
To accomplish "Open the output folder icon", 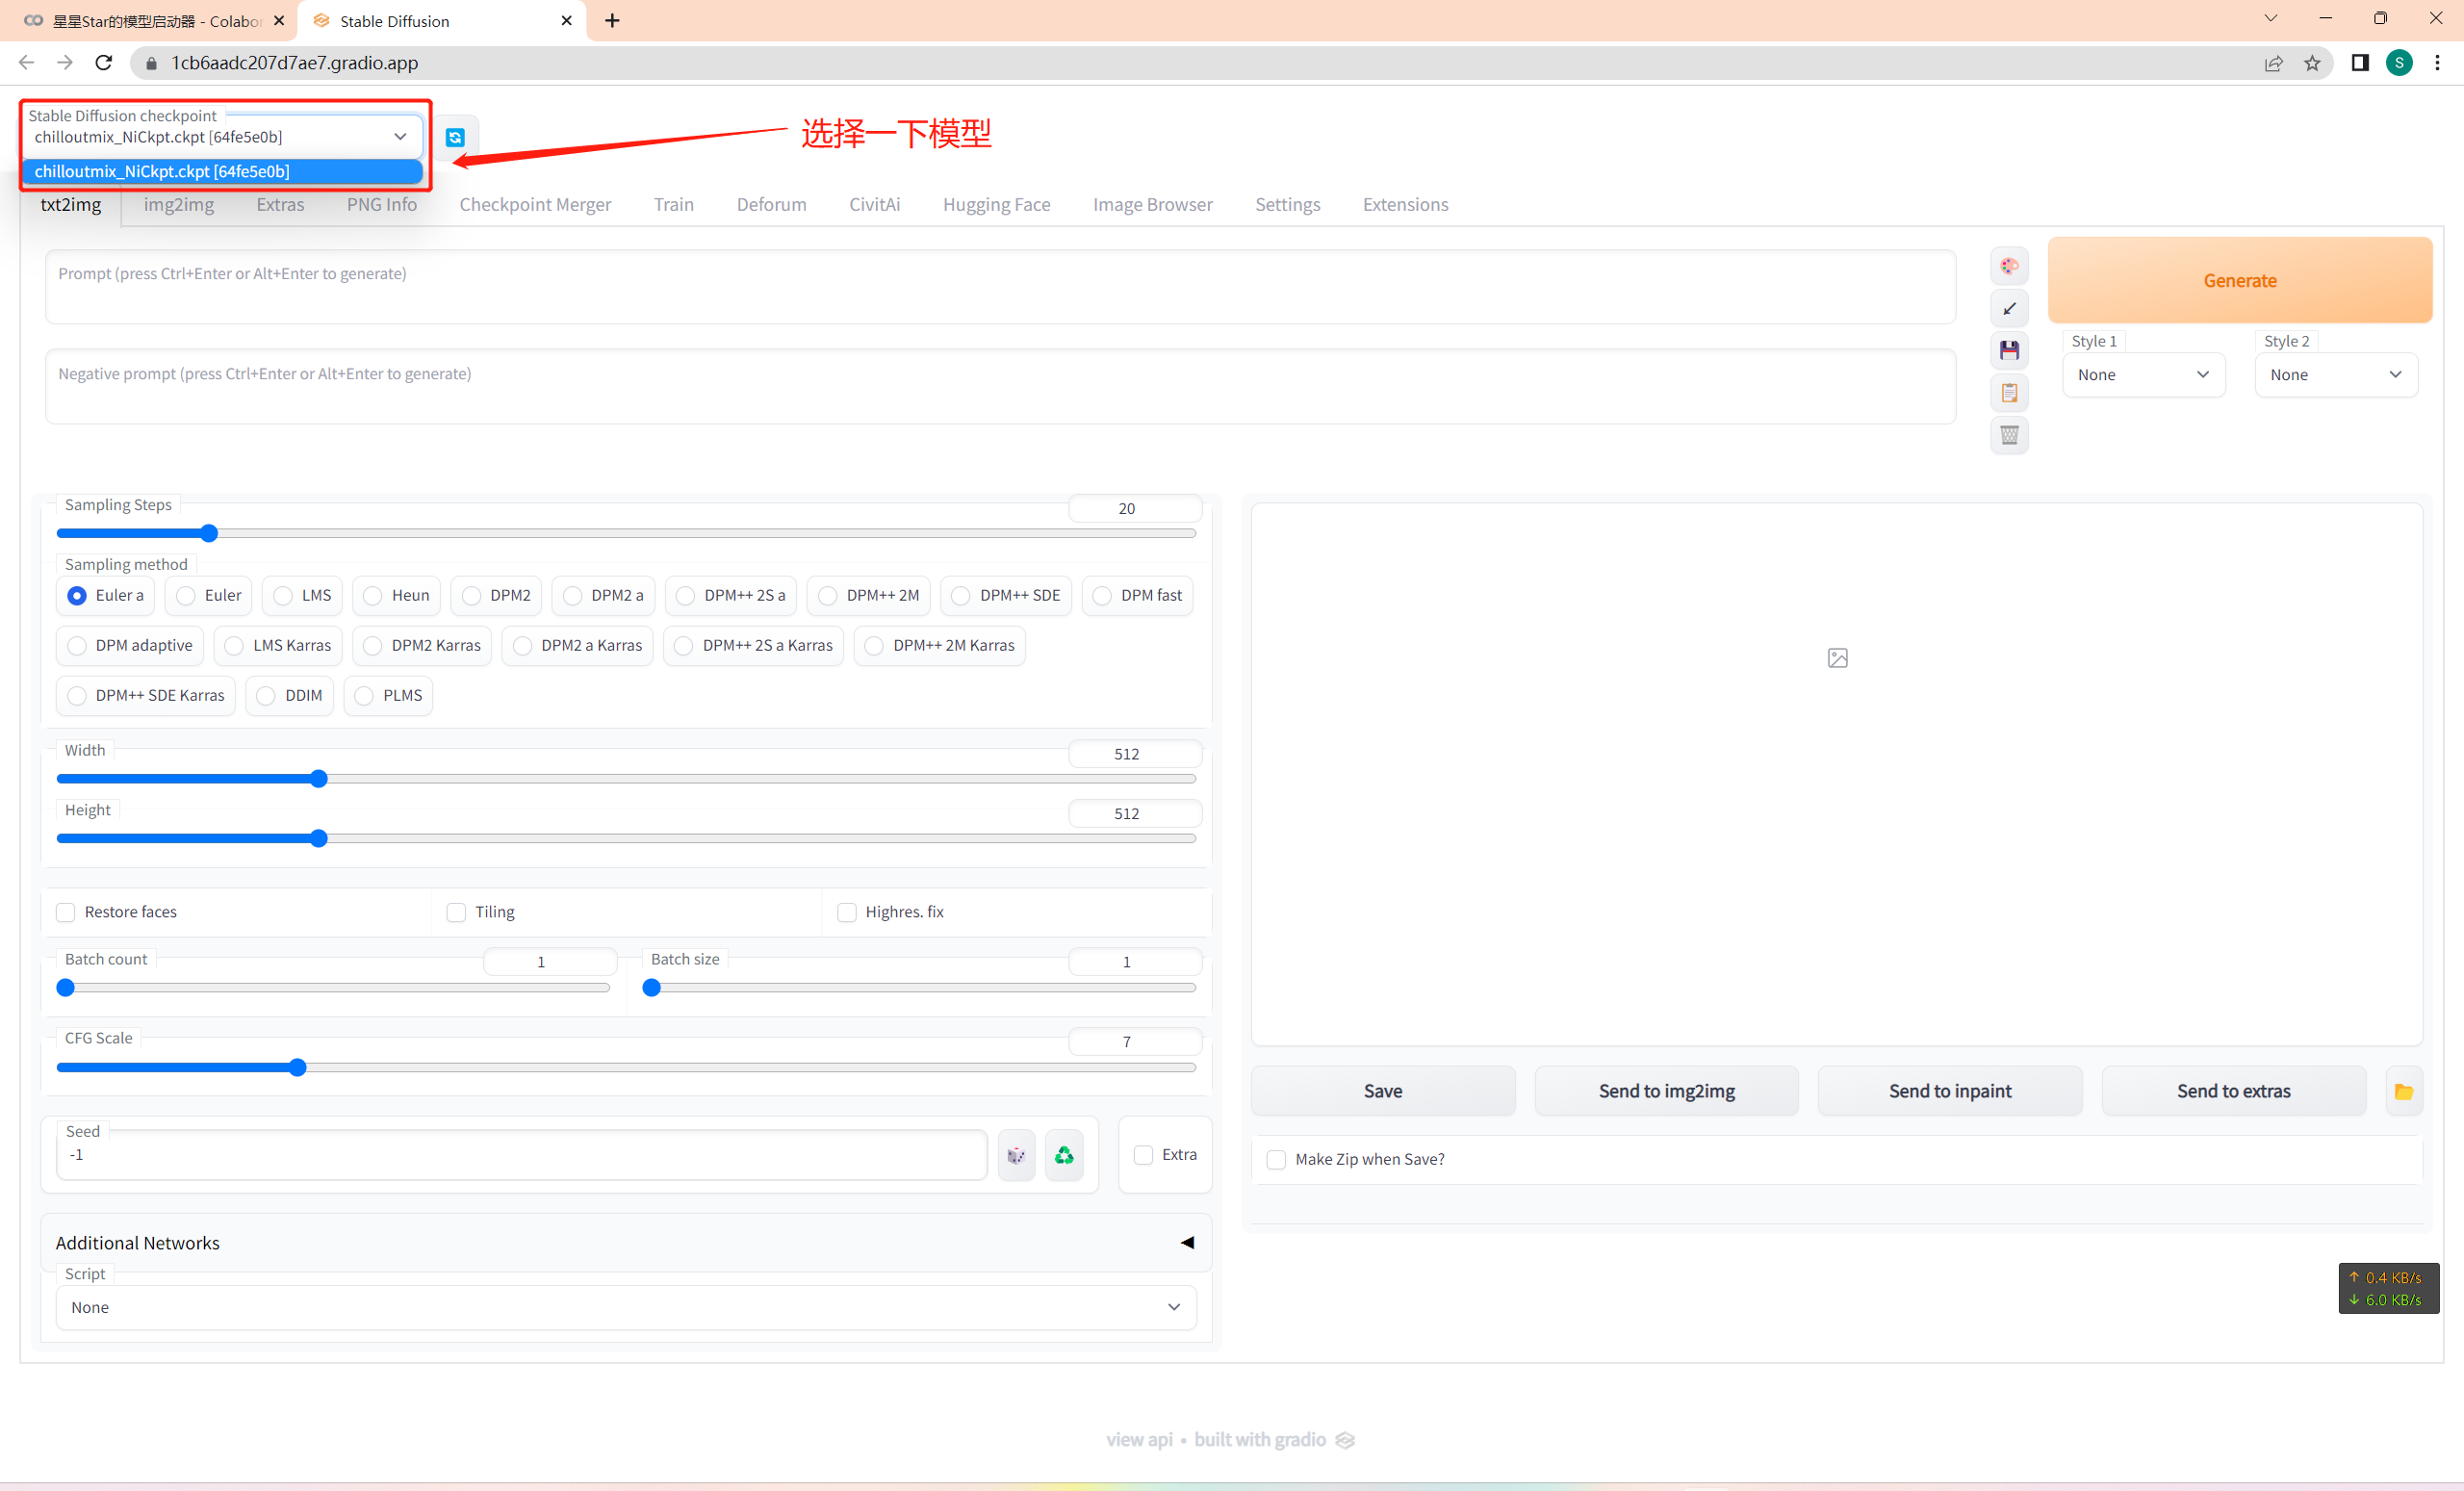I will point(2403,1091).
